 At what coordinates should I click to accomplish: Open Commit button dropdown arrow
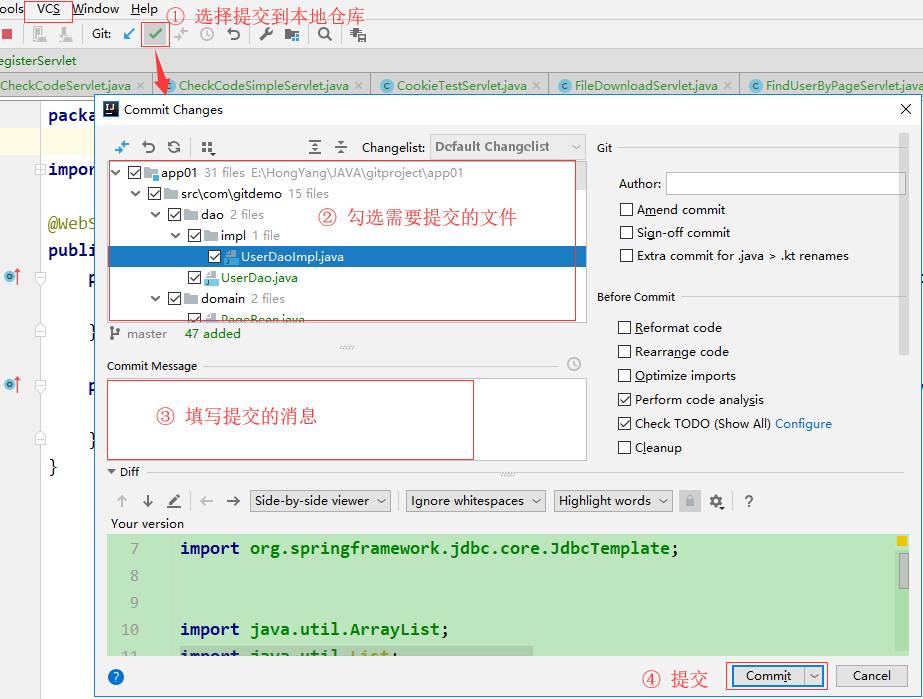click(814, 676)
